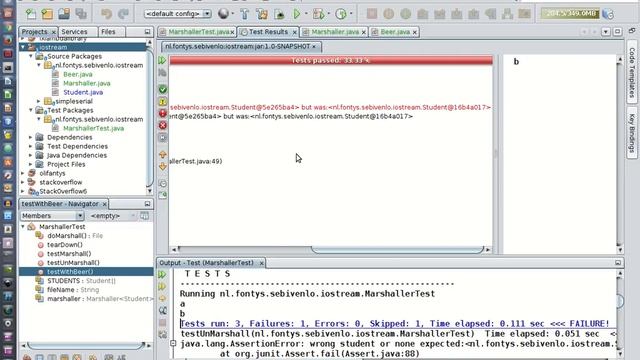Image resolution: width=640 pixels, height=360 pixels.
Task: Toggle the gray Show Skipped tests filter in Test Results
Action: (162, 138)
